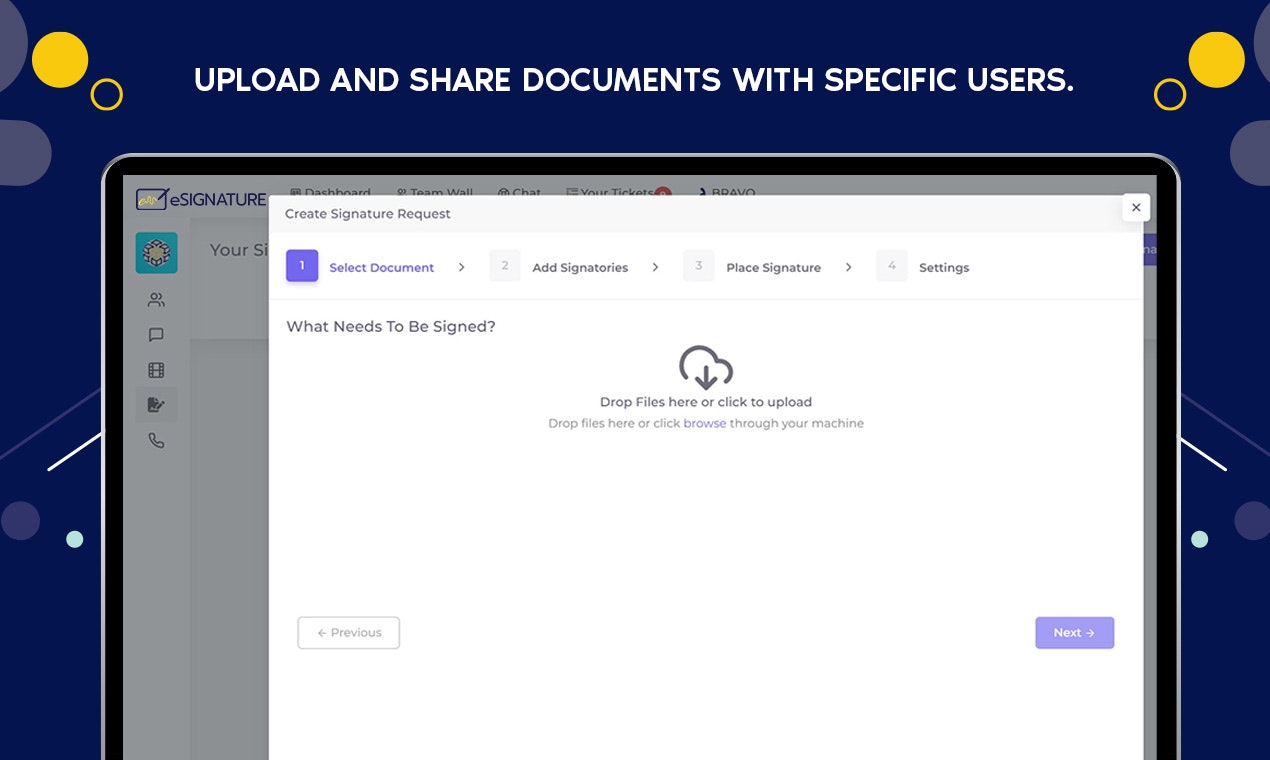Click the 'Create Signature Request' dialog title

(x=368, y=214)
